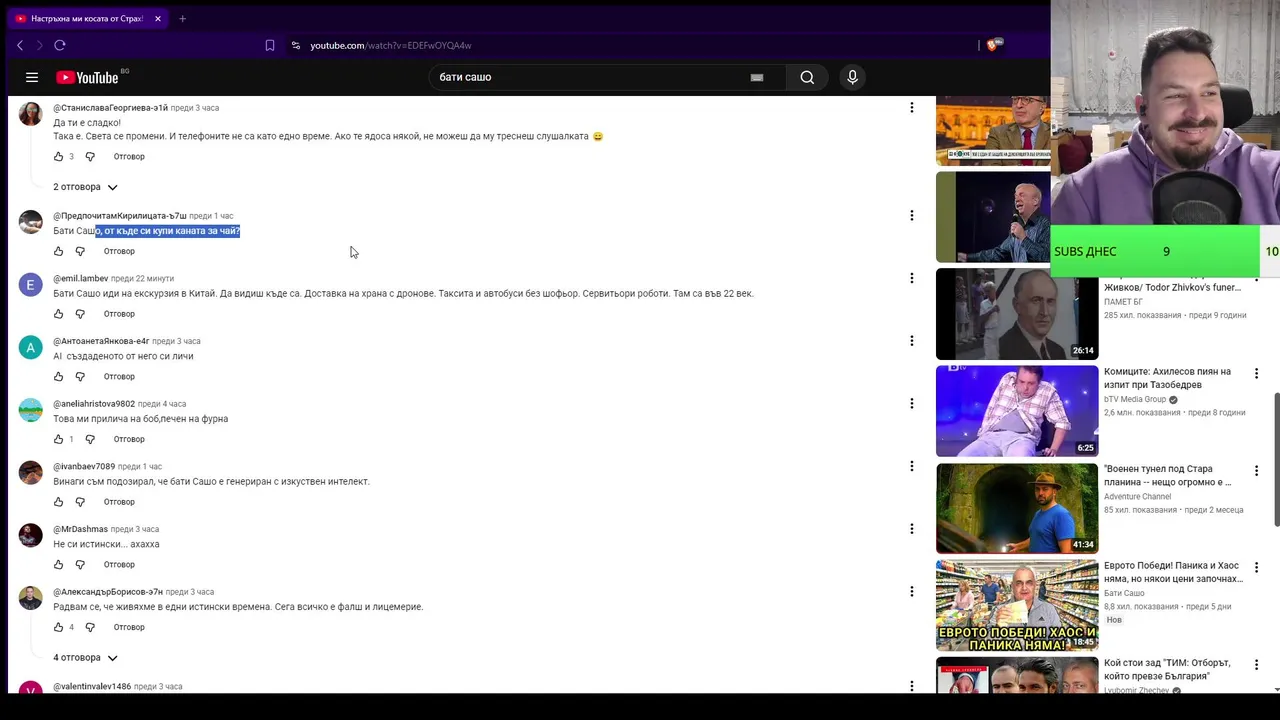This screenshot has height=720, width=1280.
Task: Open options for Кой стои зад ТИМ video
Action: point(1256,665)
